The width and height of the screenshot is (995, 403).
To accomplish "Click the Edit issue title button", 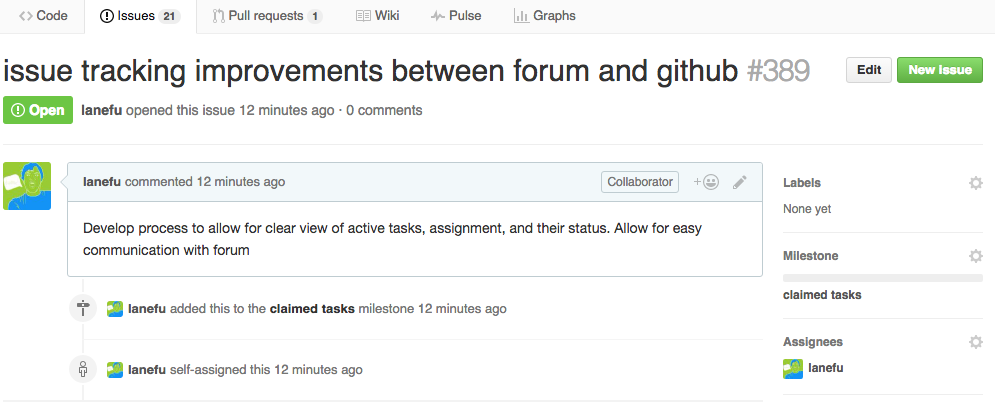I will [868, 70].
